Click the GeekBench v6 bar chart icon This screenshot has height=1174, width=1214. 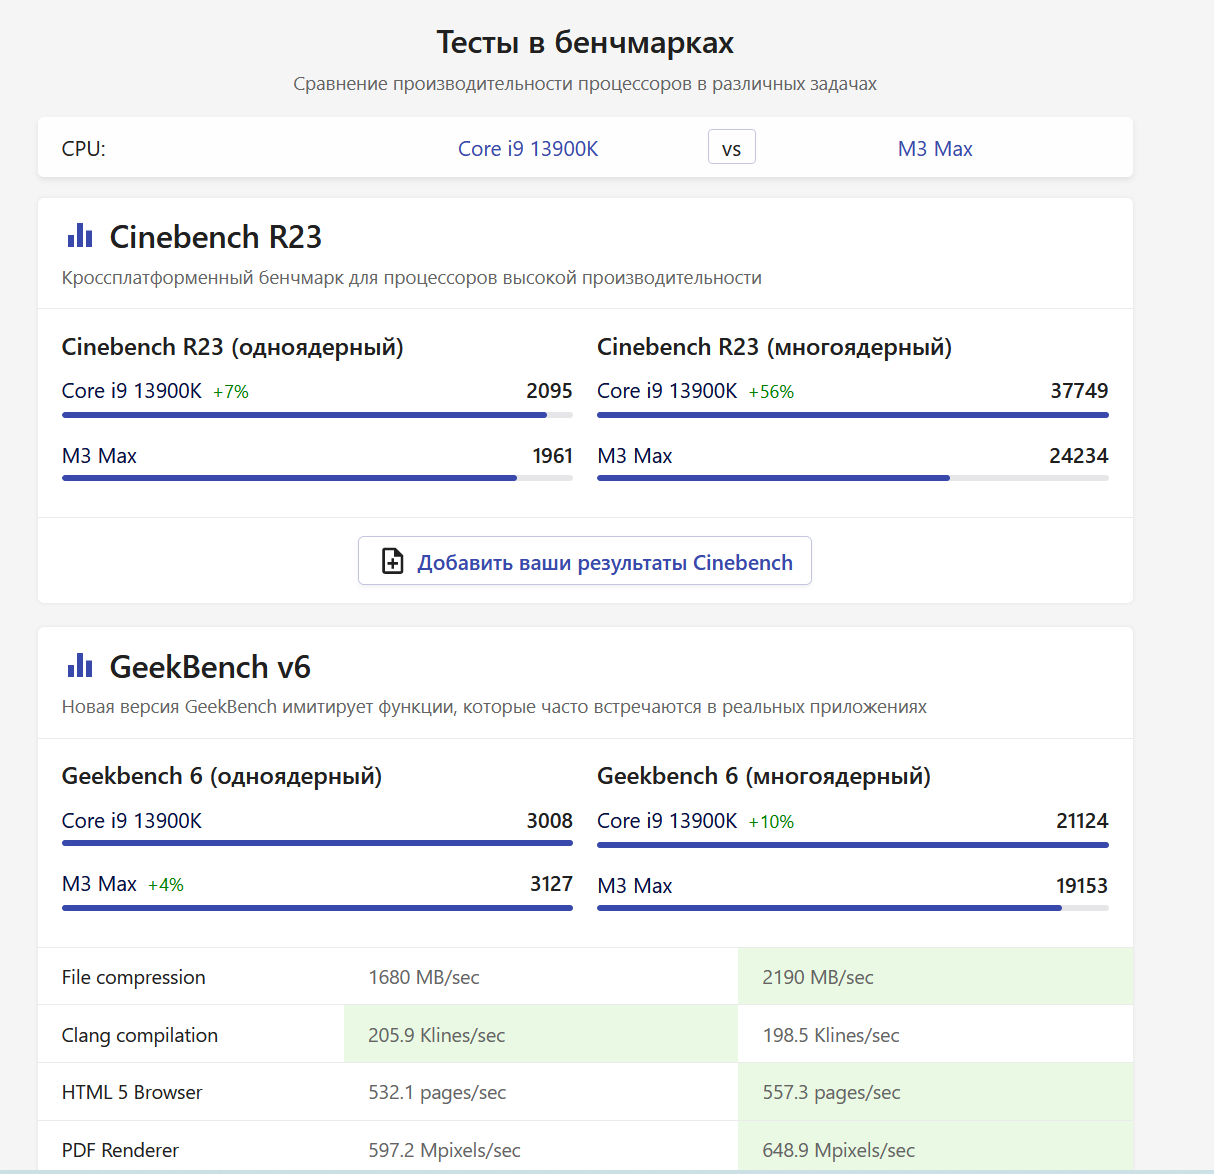tap(80, 666)
